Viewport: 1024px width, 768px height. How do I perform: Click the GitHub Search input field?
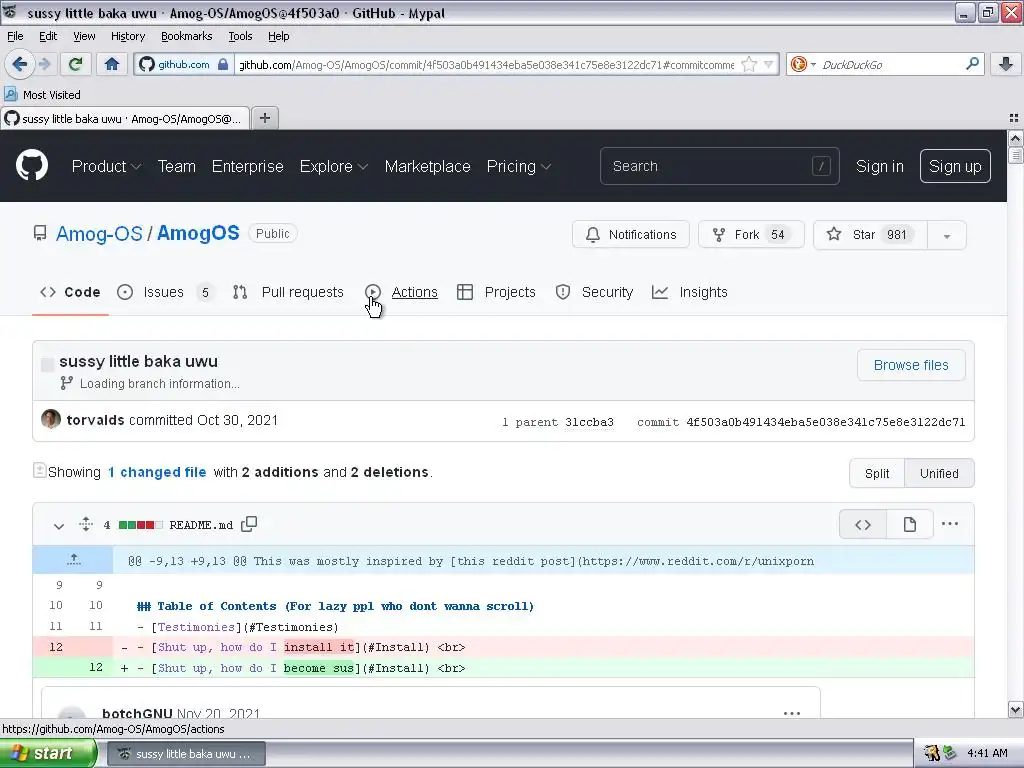(719, 167)
